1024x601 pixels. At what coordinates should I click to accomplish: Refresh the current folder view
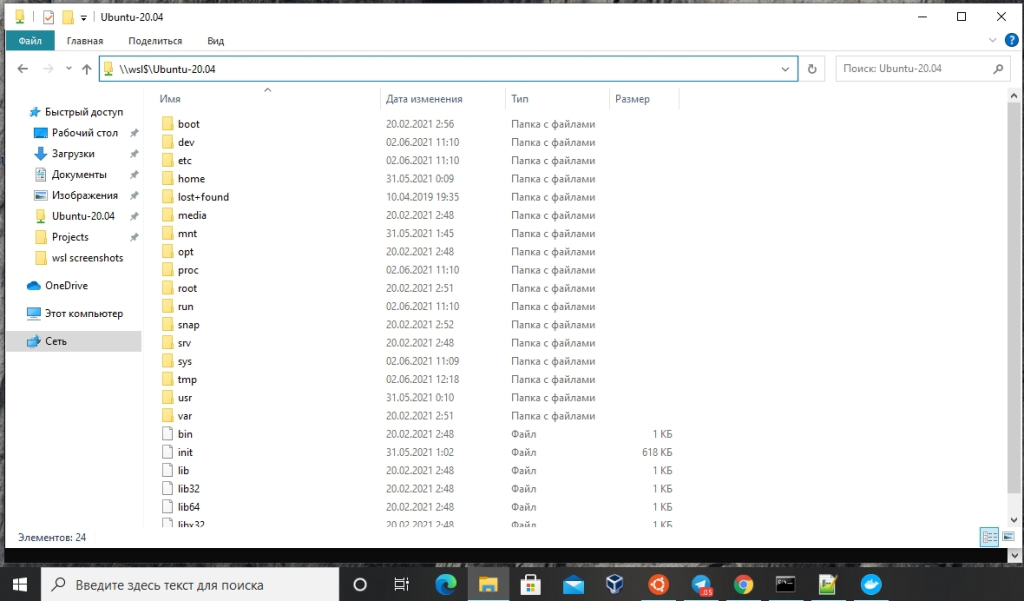pyautogui.click(x=812, y=69)
